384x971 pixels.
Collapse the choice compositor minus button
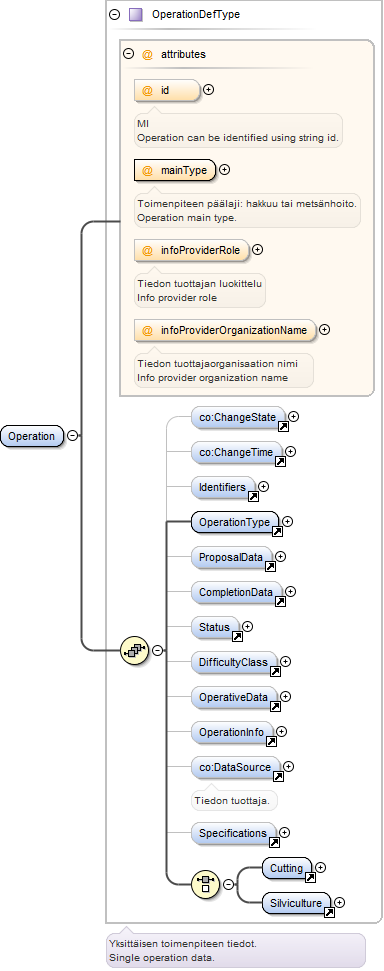coord(228,884)
